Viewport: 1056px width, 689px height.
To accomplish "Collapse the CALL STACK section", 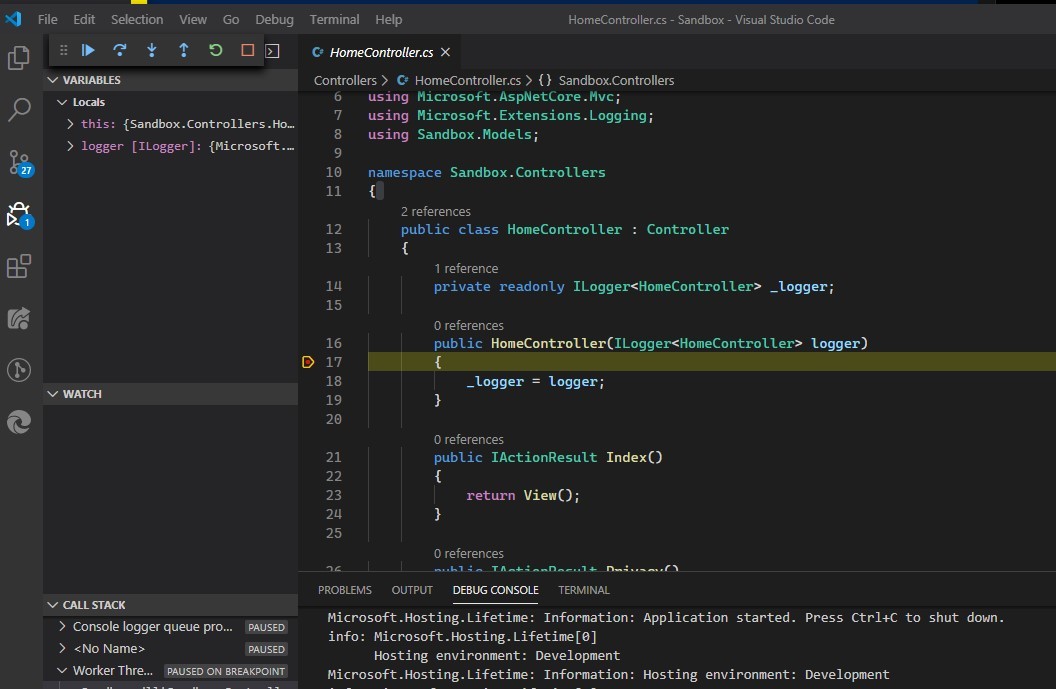I will point(53,605).
